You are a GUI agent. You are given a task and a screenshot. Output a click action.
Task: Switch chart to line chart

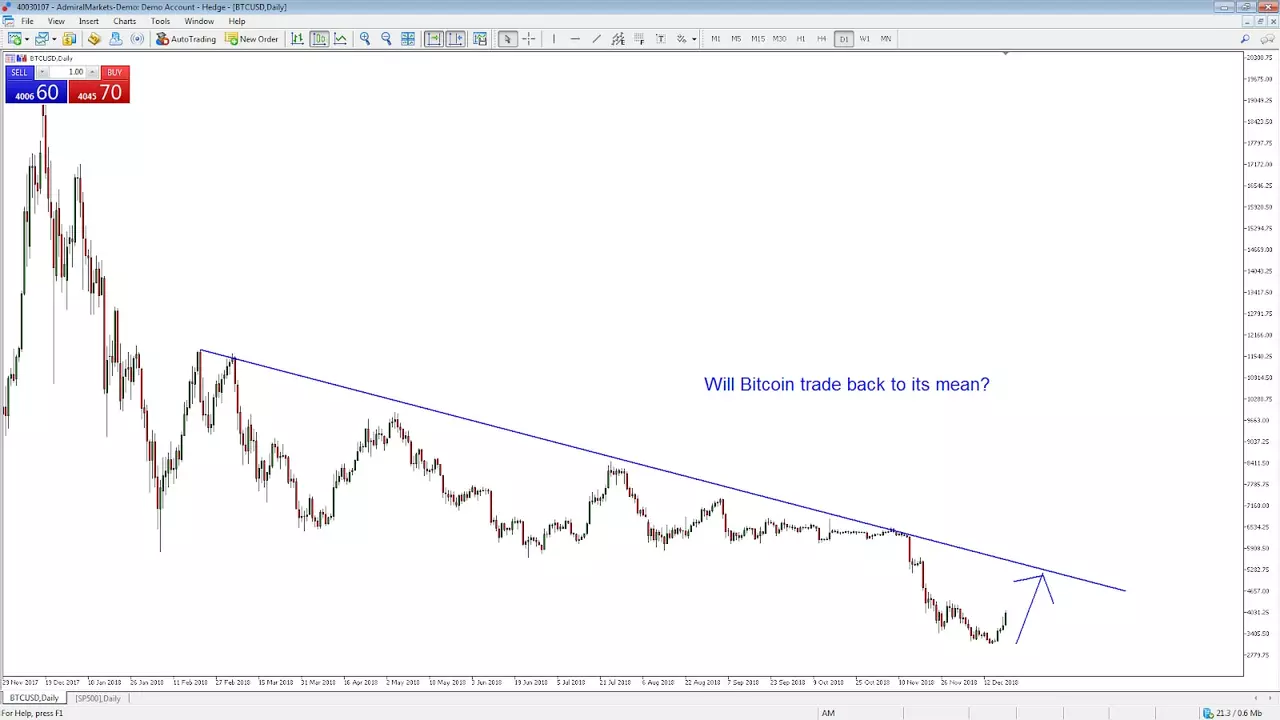(341, 39)
